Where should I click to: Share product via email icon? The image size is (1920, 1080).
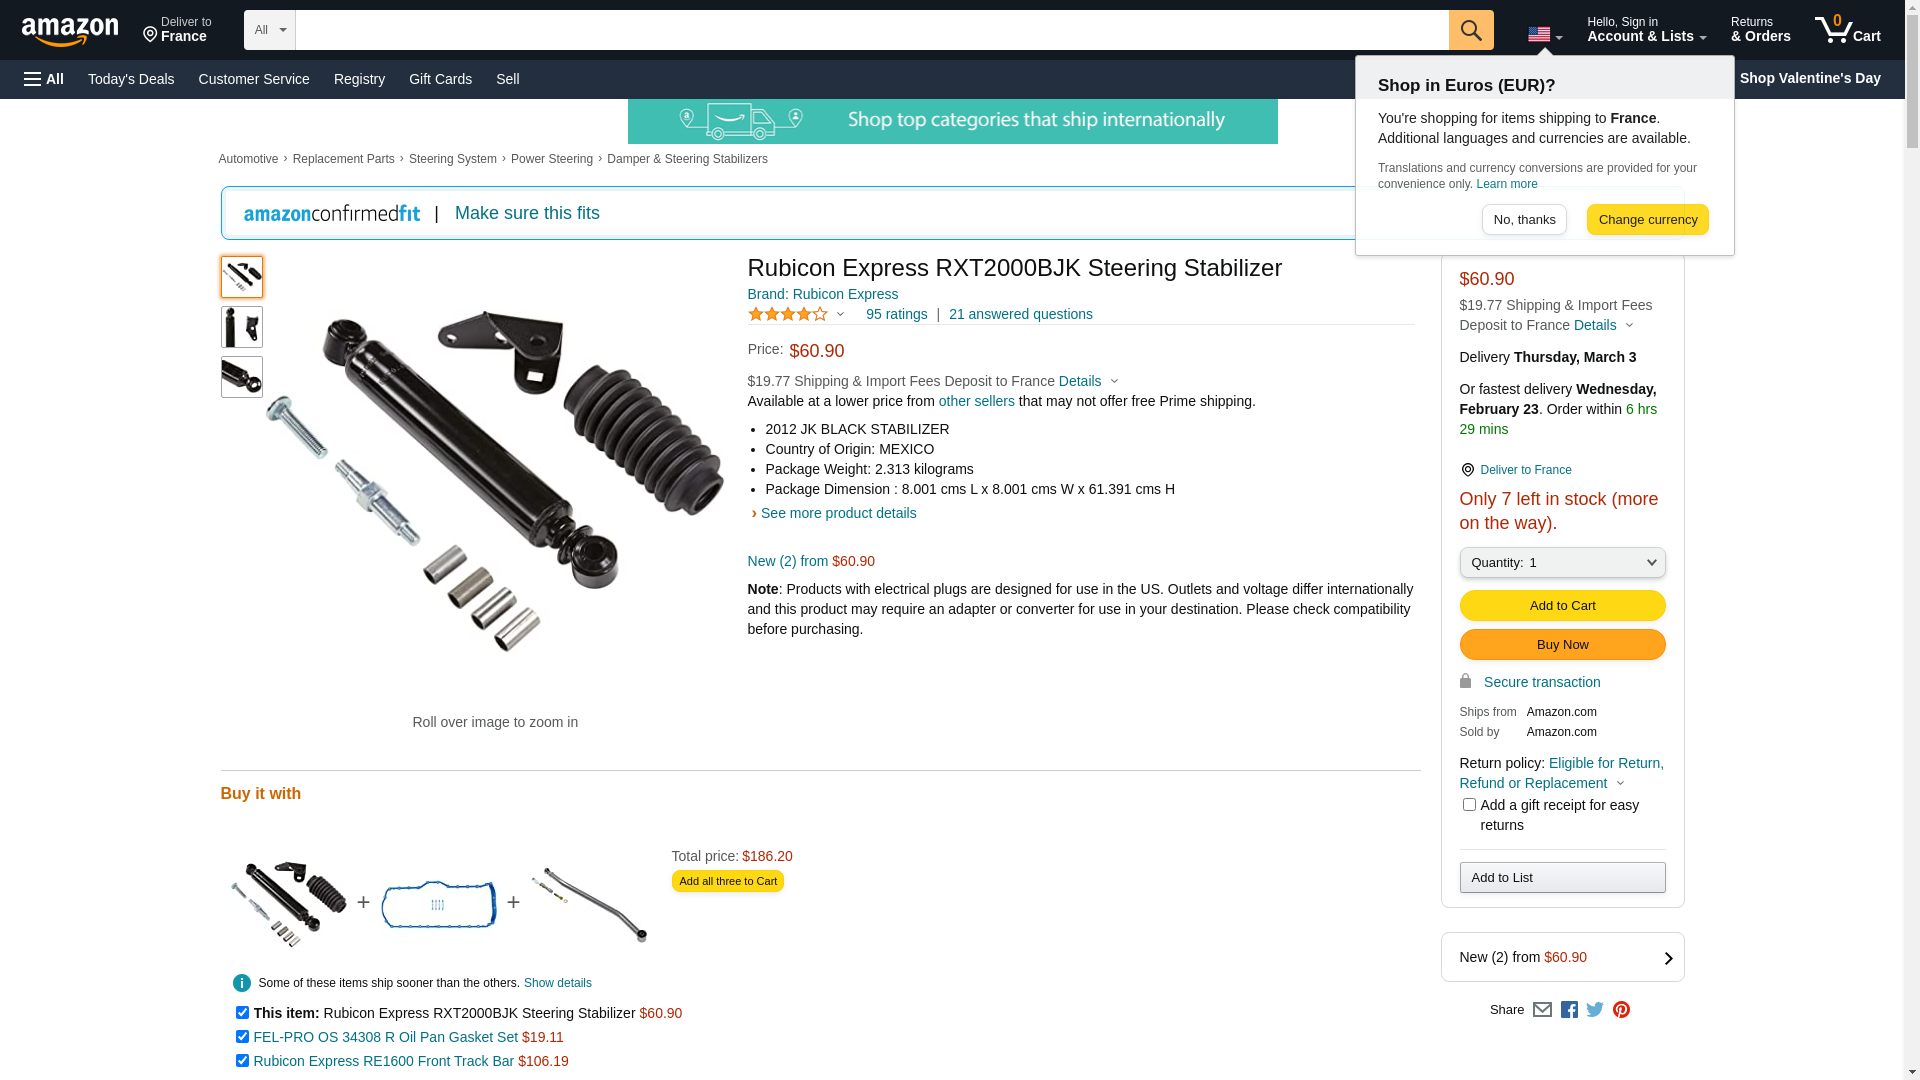pyautogui.click(x=1542, y=1010)
